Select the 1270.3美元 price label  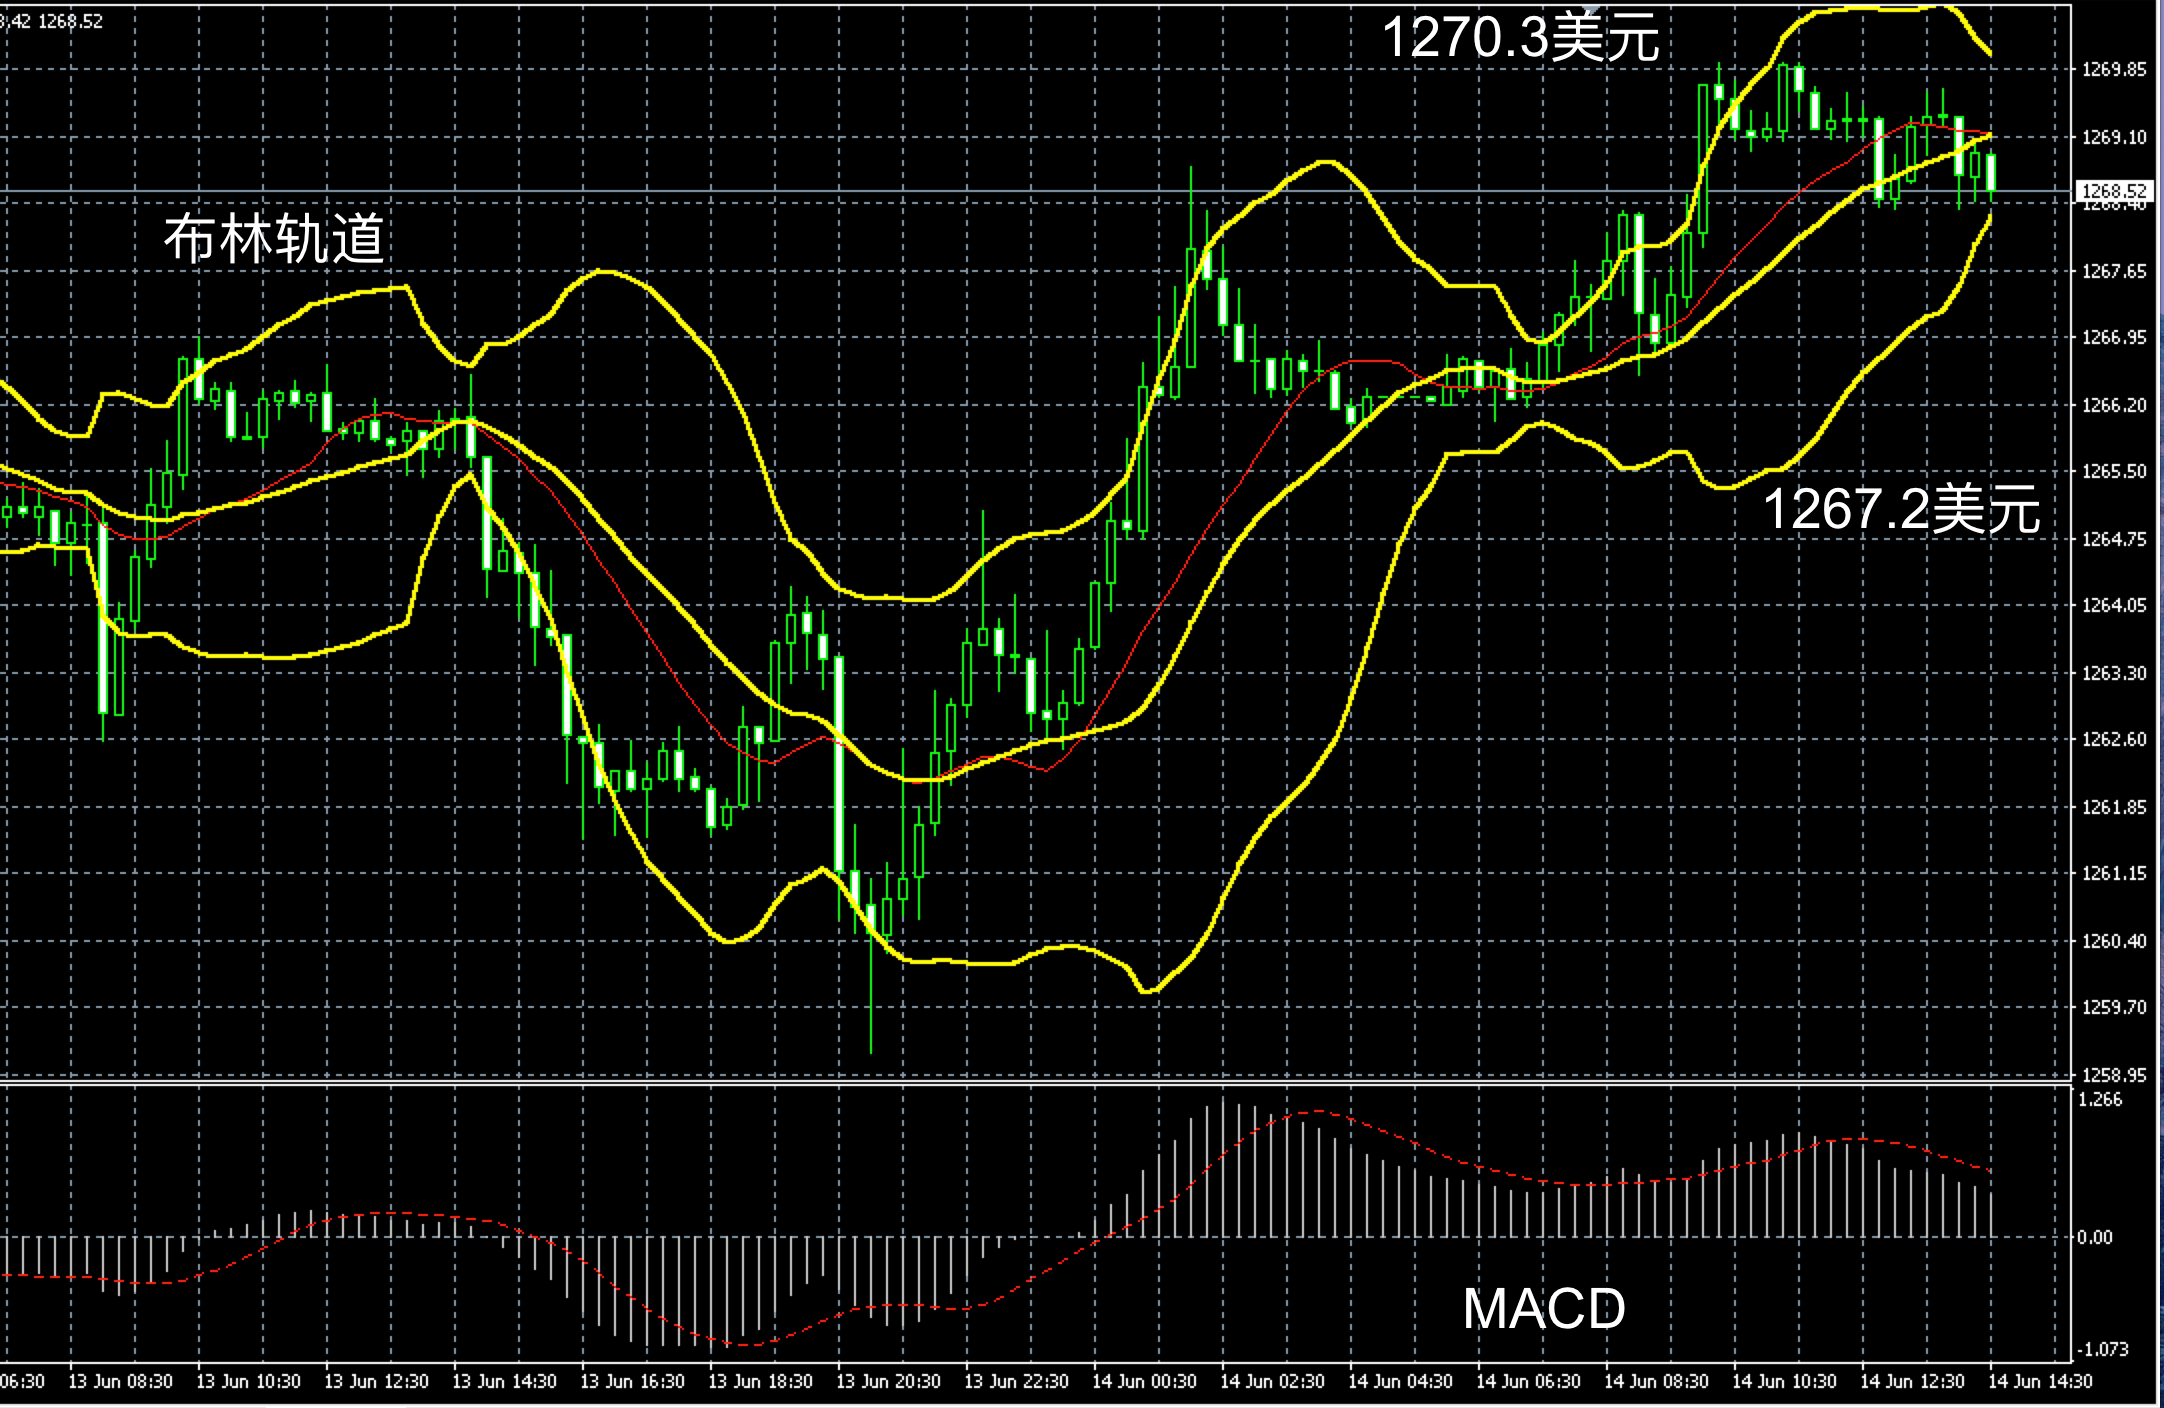[1520, 38]
